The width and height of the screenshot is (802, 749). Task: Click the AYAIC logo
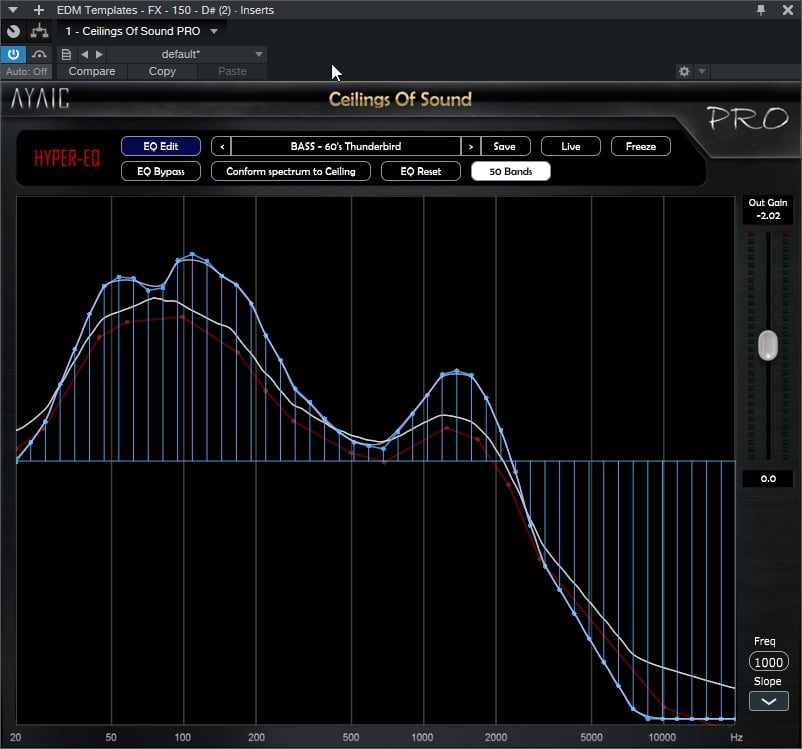coord(40,98)
